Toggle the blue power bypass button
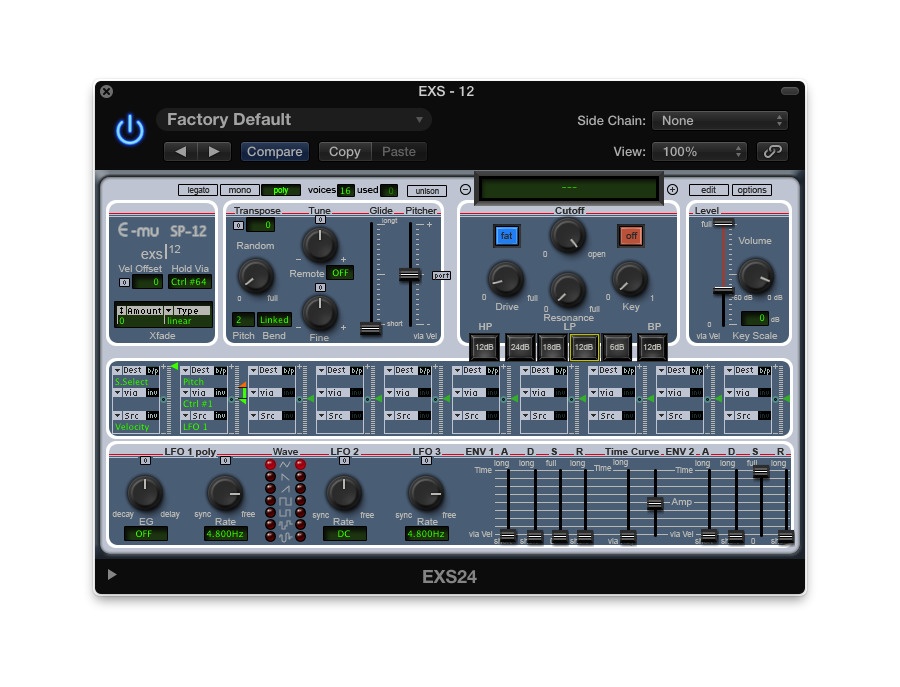 (130, 130)
